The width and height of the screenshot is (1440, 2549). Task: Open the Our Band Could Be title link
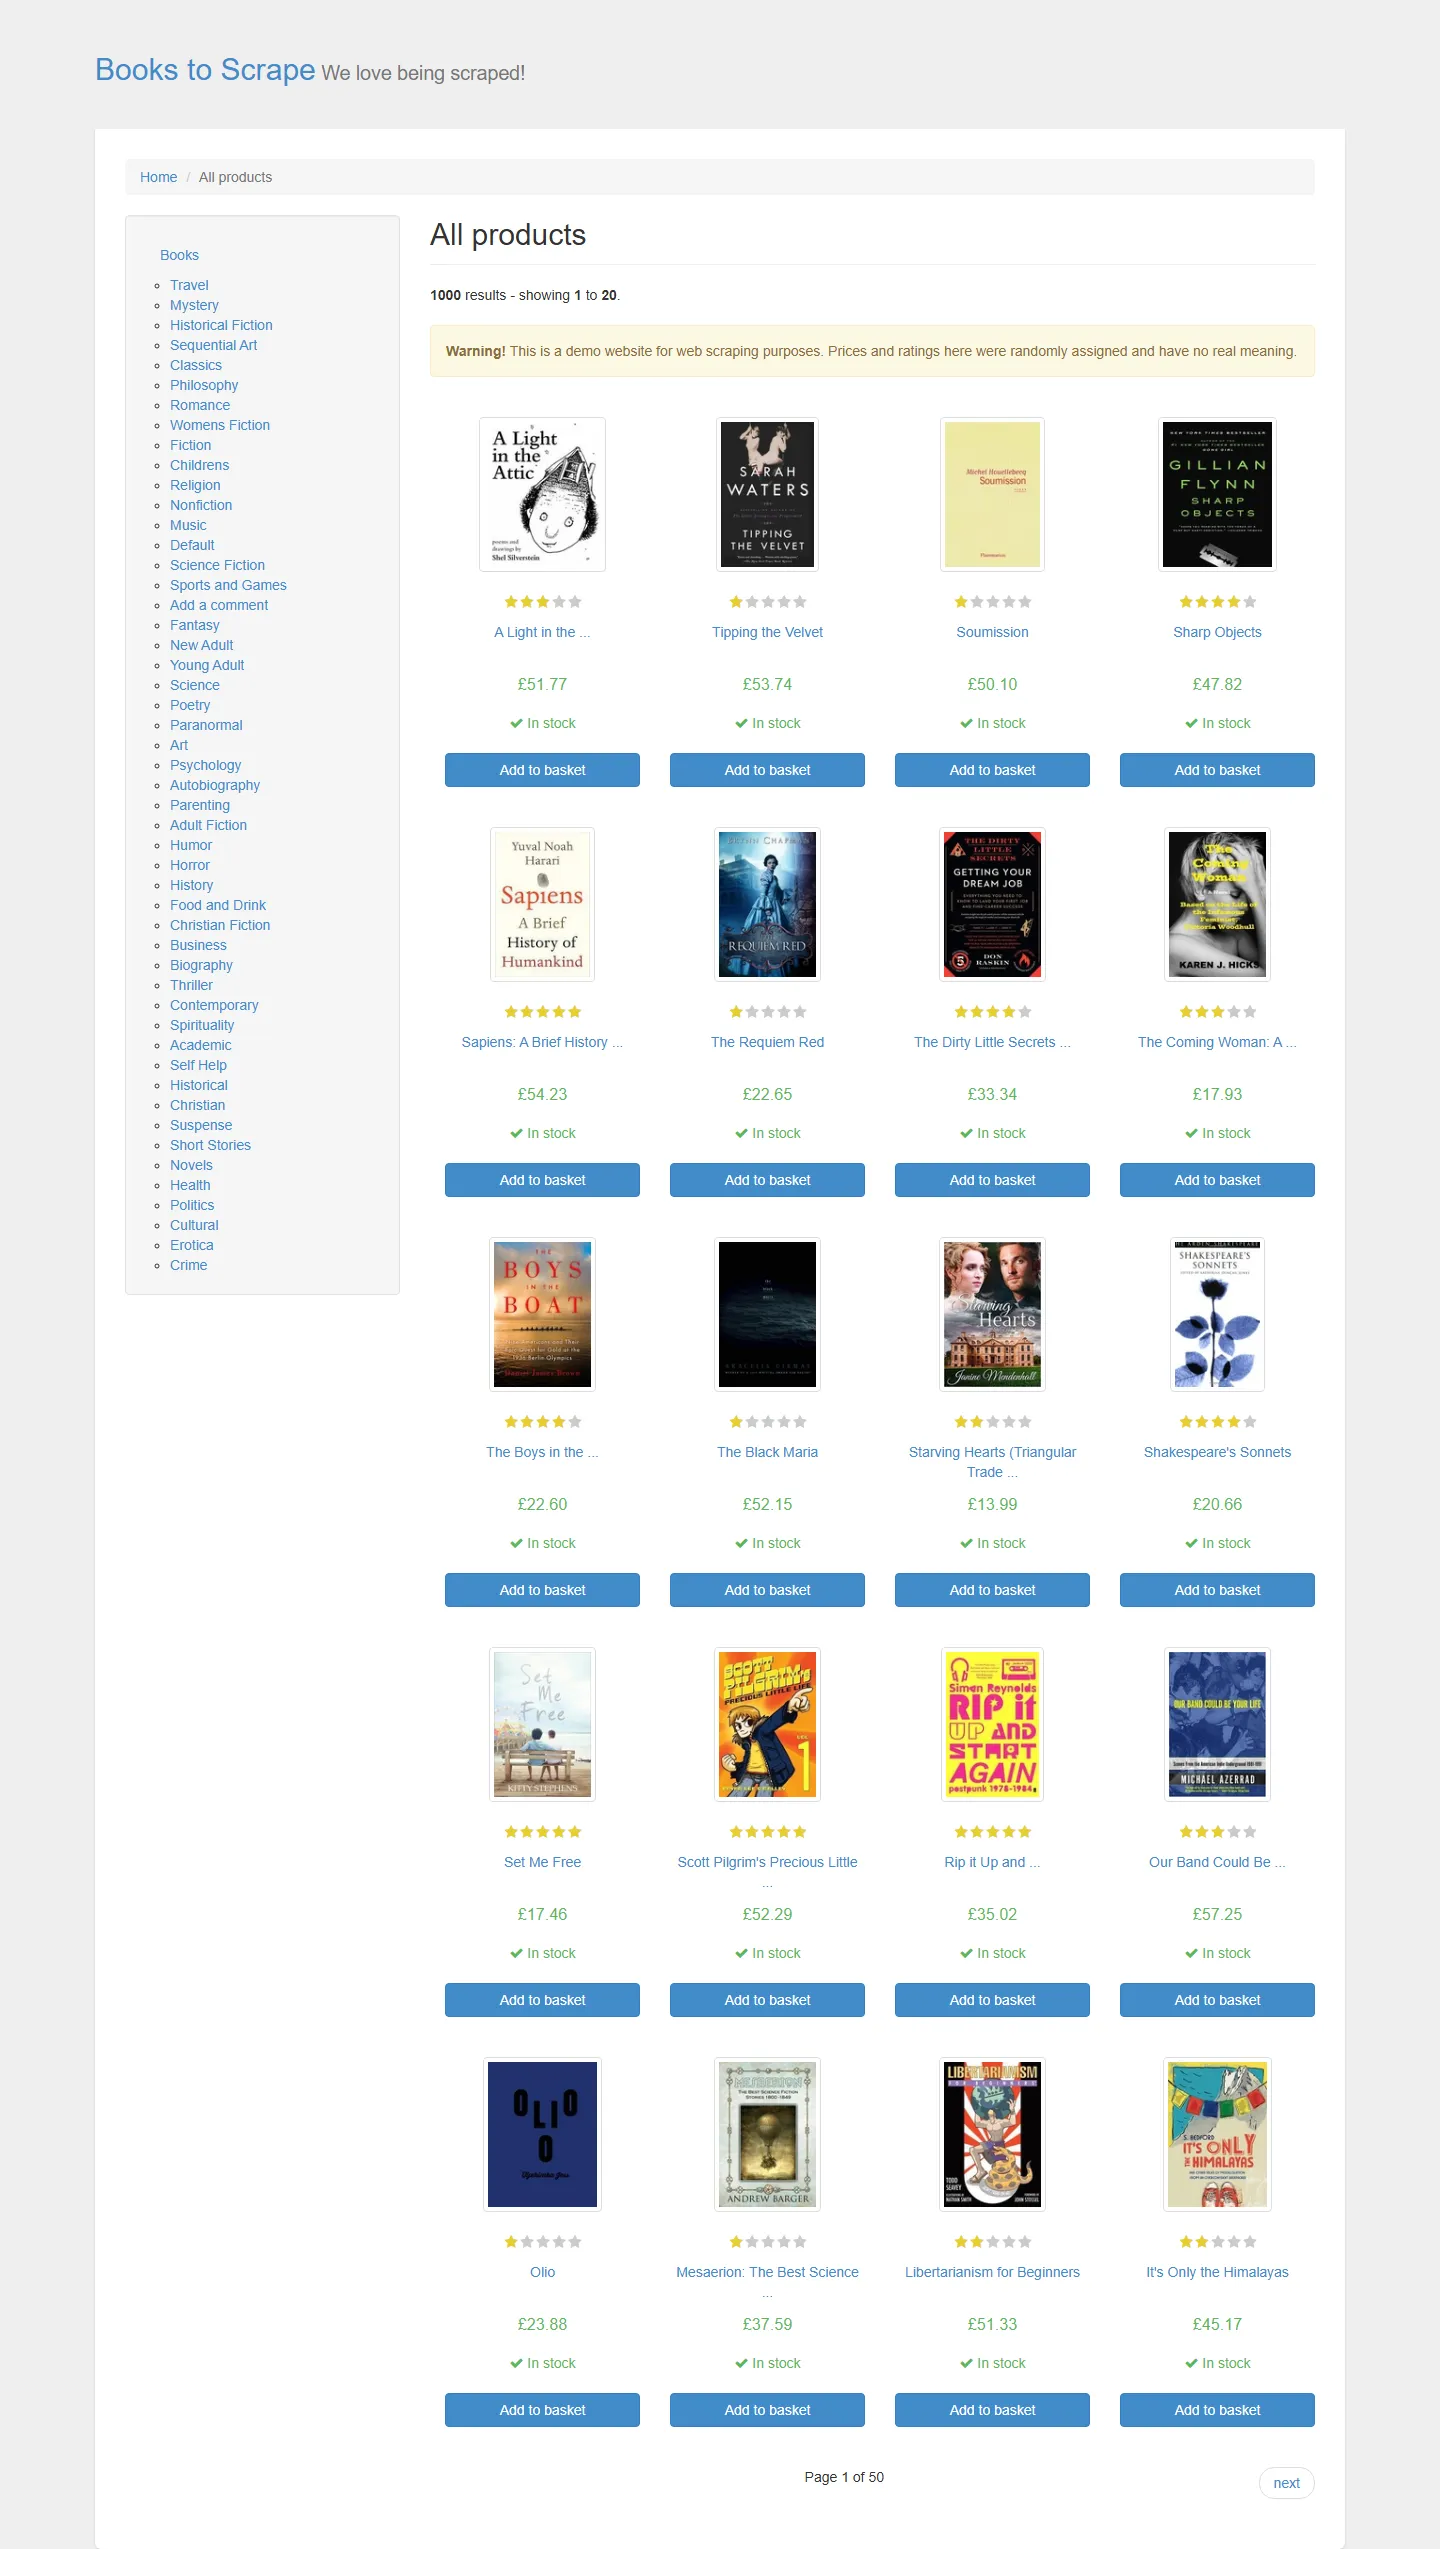coord(1217,1862)
